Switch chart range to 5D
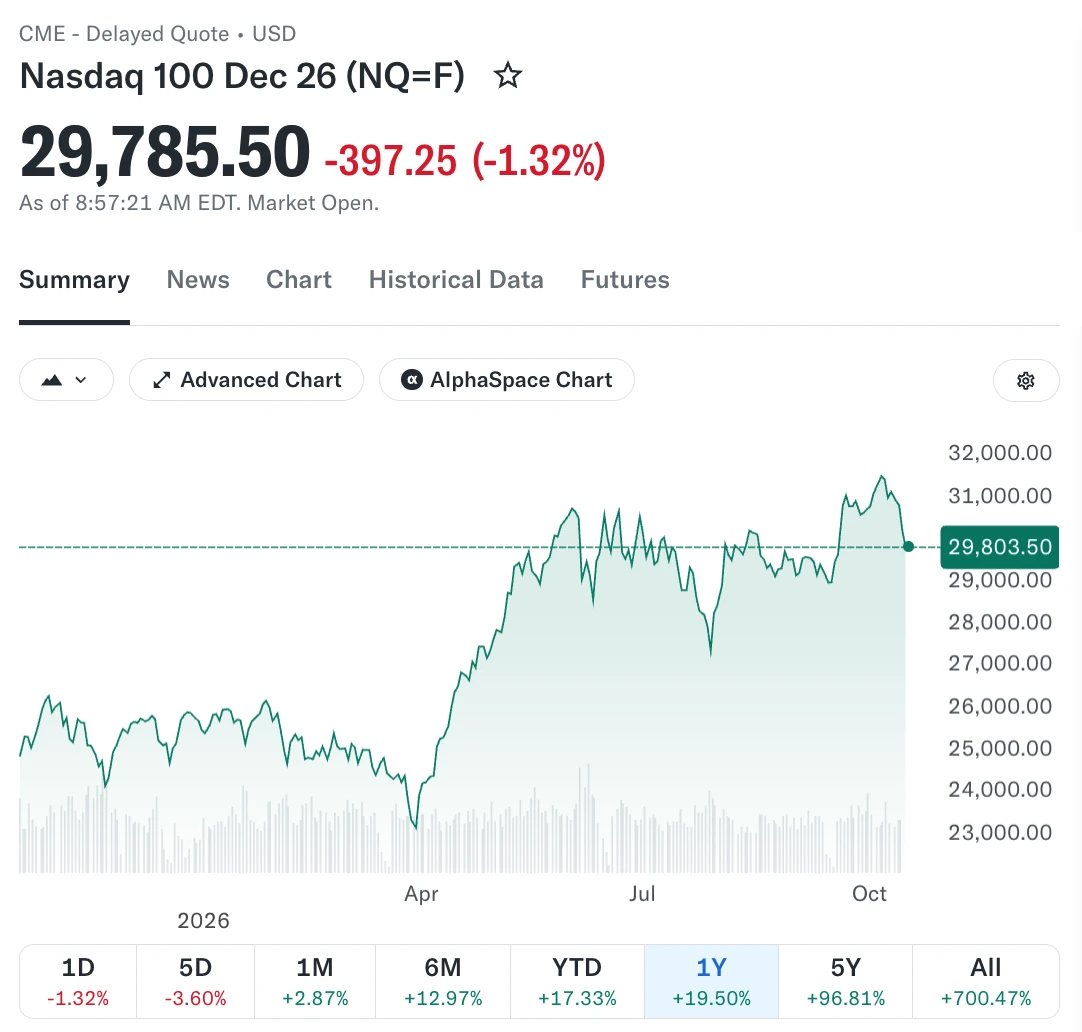The width and height of the screenshot is (1082, 1032). pyautogui.click(x=195, y=982)
